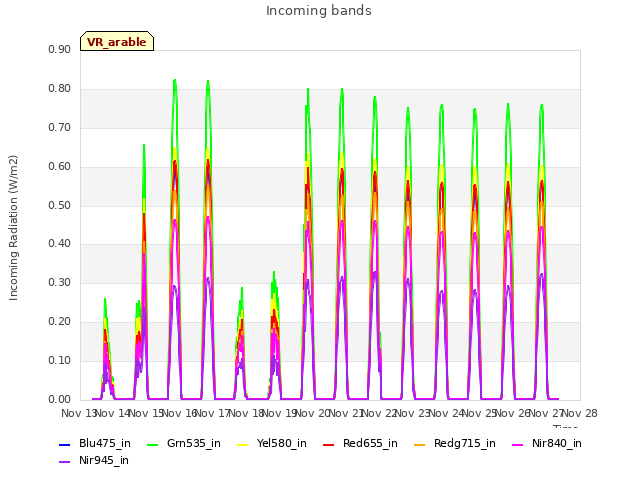The width and height of the screenshot is (640, 480).
Task: Select the Grn535_in legend entry
Action: pos(184,443)
